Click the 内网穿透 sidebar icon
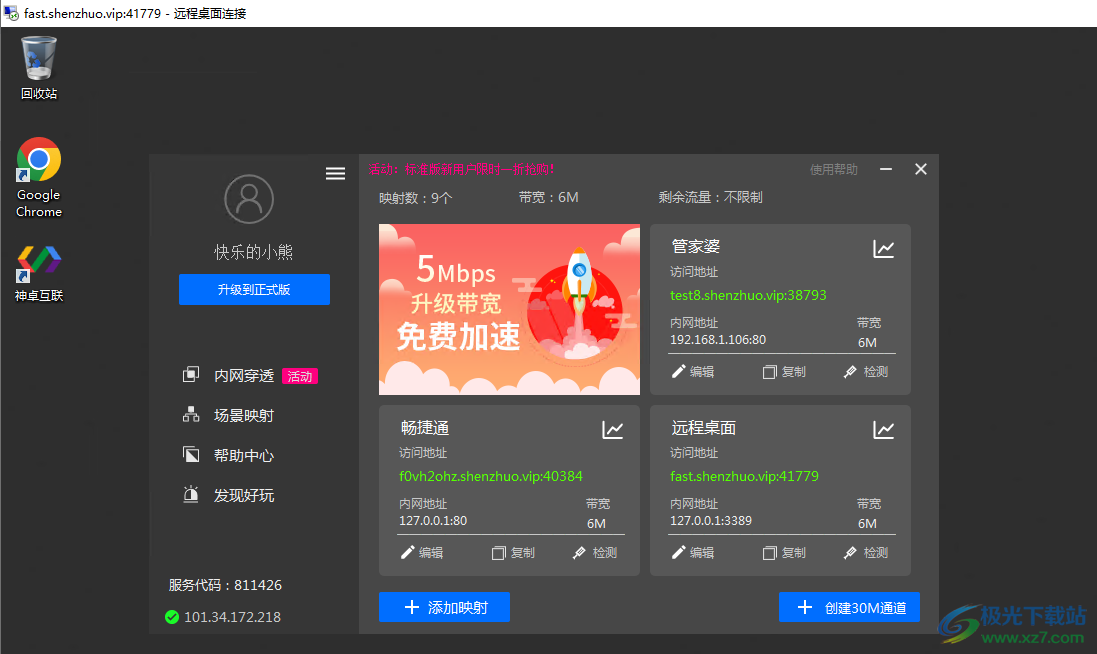1097x654 pixels. pos(191,375)
